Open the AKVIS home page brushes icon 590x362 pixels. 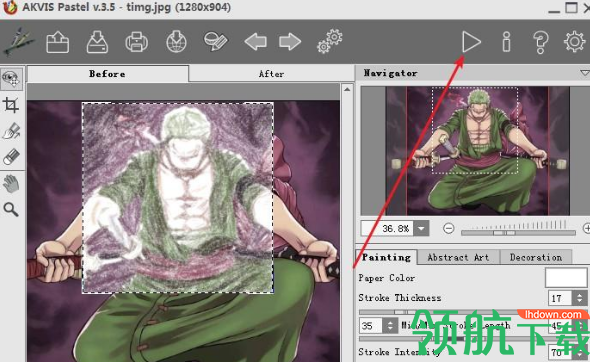tap(18, 41)
